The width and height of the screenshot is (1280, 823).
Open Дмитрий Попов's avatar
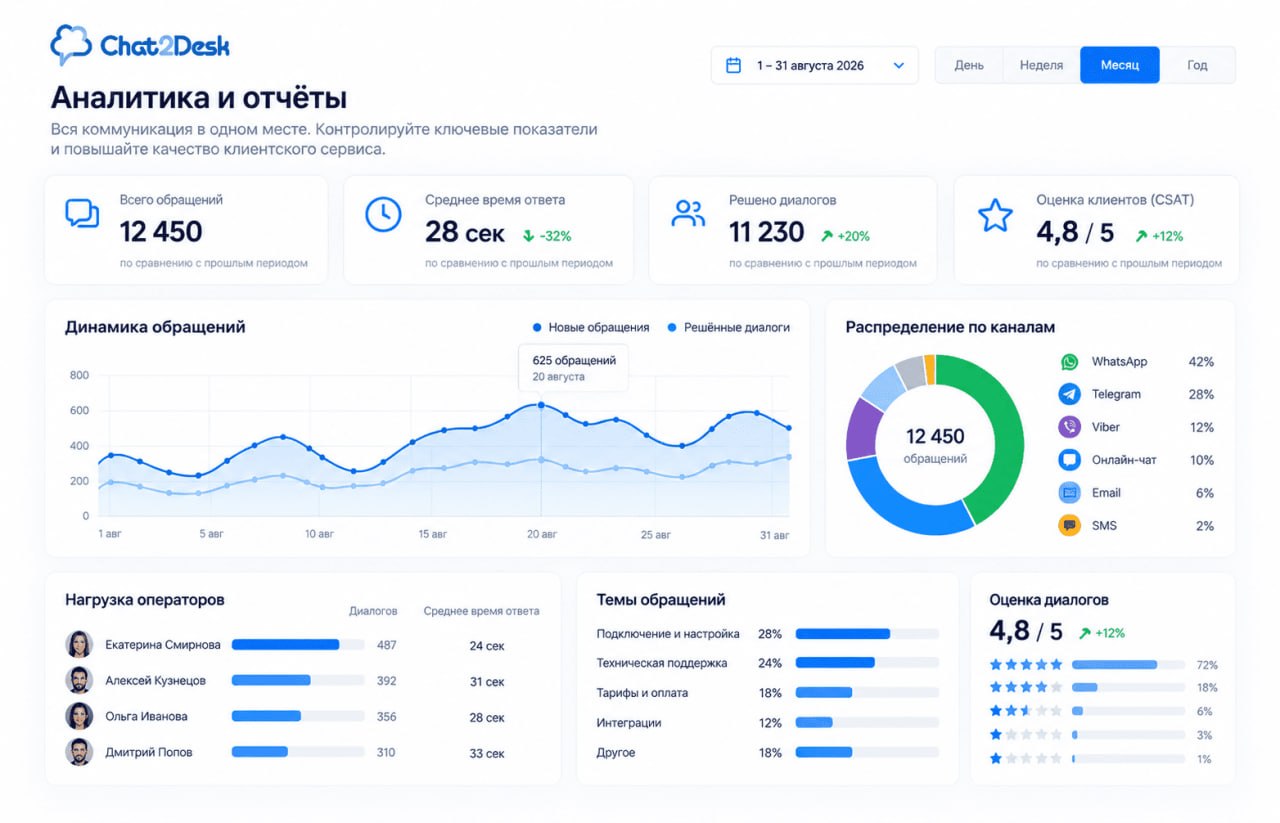point(79,752)
